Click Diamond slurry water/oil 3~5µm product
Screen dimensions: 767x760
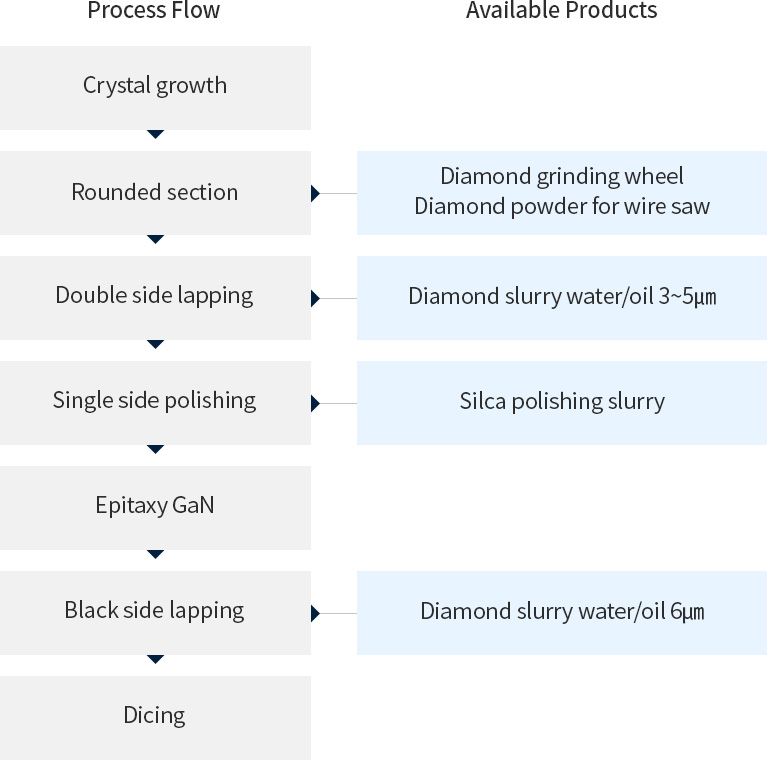(x=562, y=298)
